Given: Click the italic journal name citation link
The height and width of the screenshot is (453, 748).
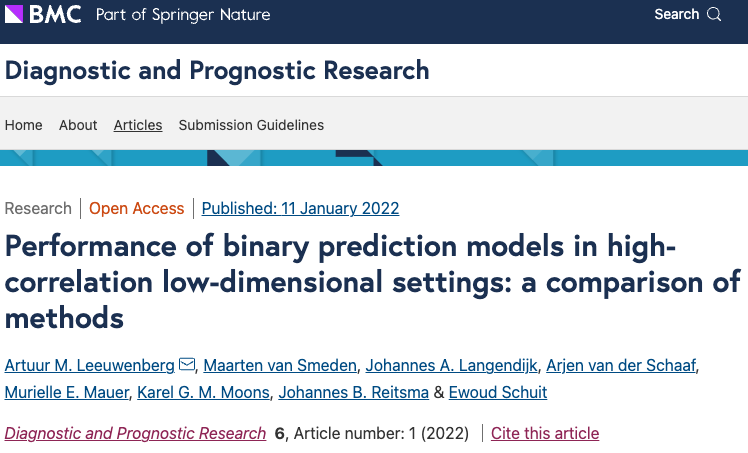Looking at the screenshot, I should tap(136, 434).
